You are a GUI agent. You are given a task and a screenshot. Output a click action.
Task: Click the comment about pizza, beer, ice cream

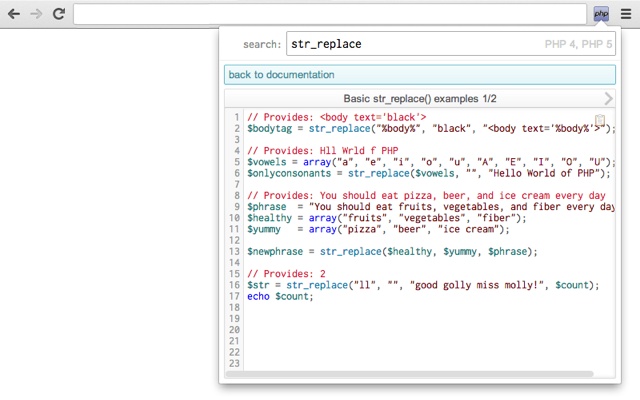426,196
